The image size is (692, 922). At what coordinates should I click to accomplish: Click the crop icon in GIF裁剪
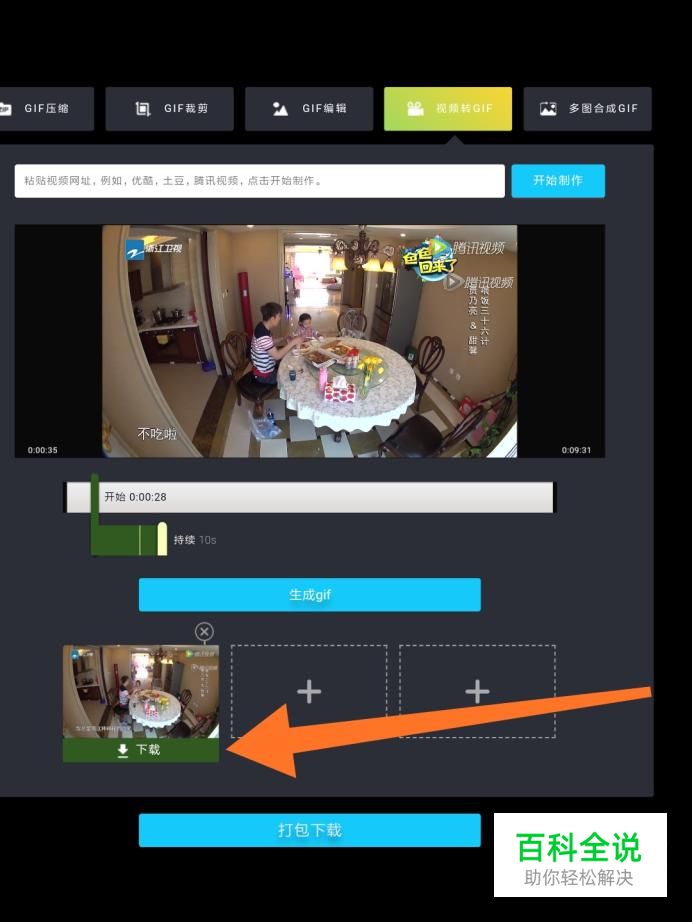143,109
